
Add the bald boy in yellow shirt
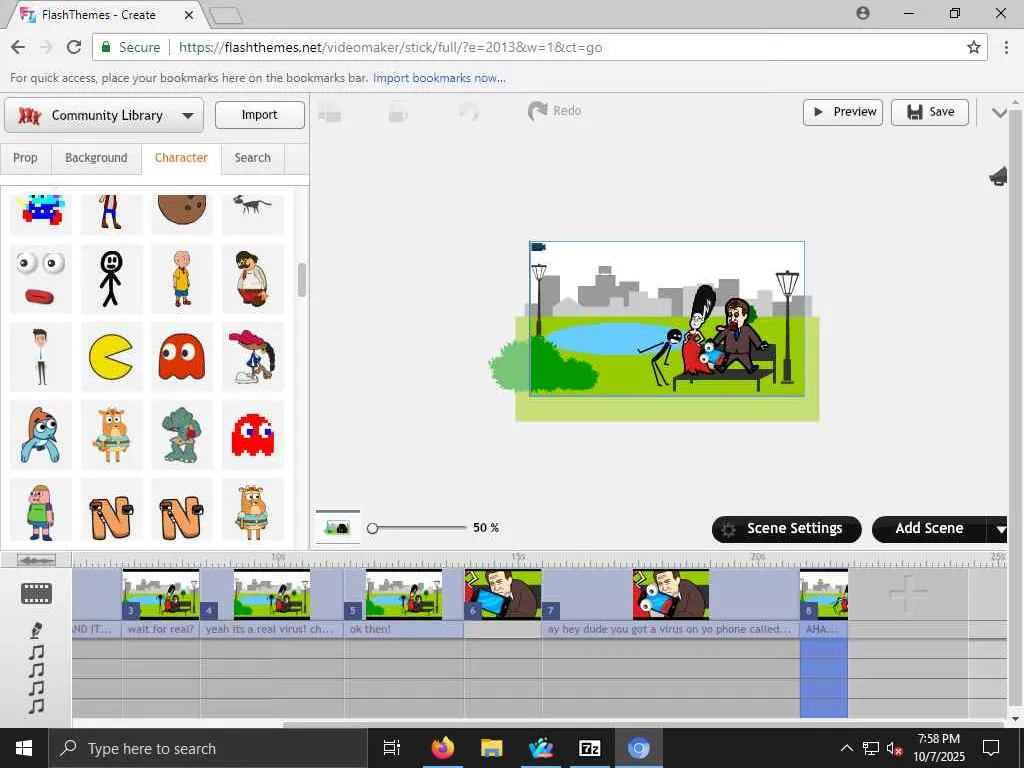tap(182, 279)
